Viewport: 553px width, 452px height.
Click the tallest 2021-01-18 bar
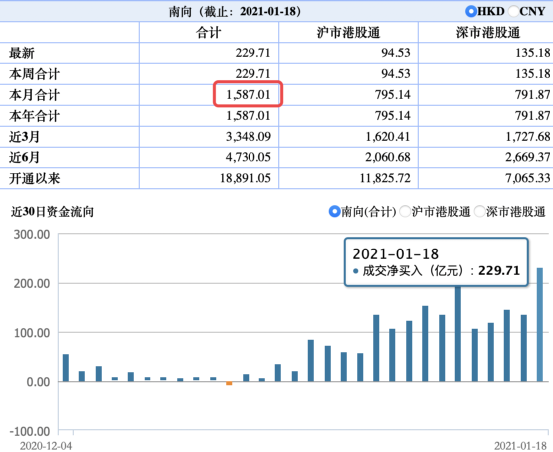click(x=540, y=325)
